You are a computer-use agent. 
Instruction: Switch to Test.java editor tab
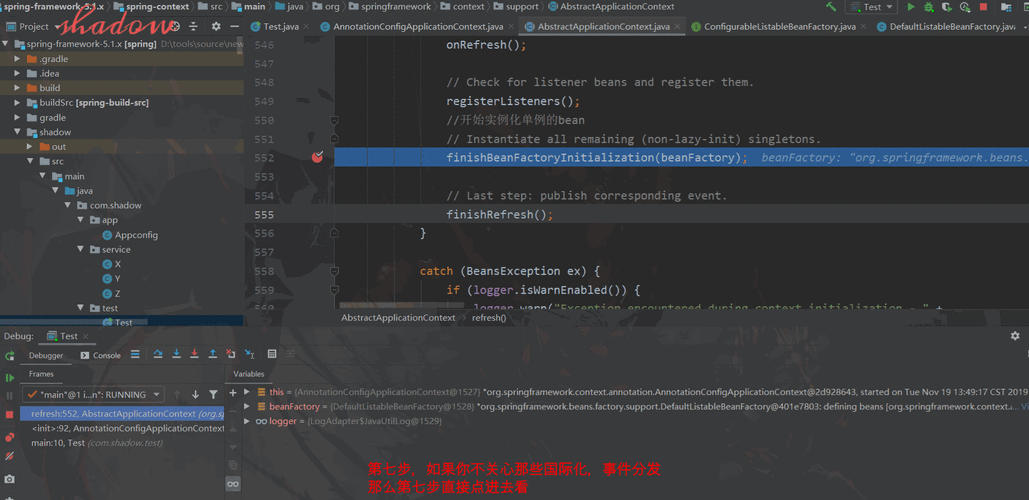[x=281, y=27]
